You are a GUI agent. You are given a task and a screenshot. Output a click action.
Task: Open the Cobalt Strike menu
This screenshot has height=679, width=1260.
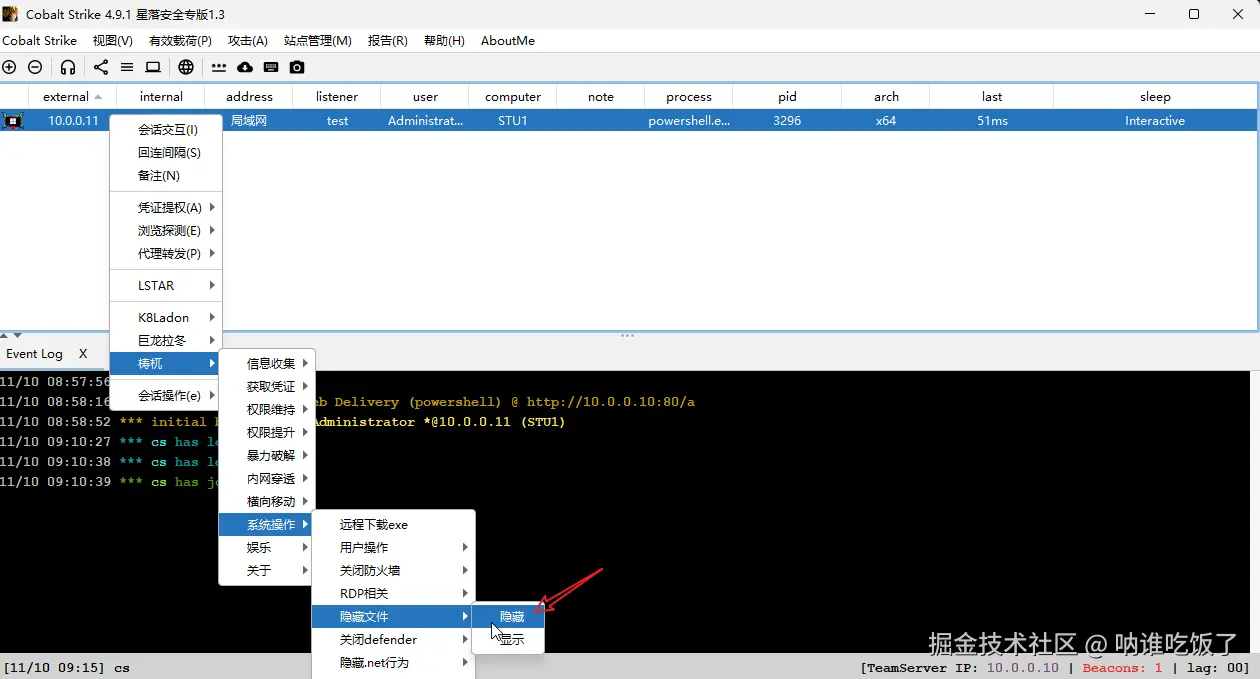pos(40,41)
